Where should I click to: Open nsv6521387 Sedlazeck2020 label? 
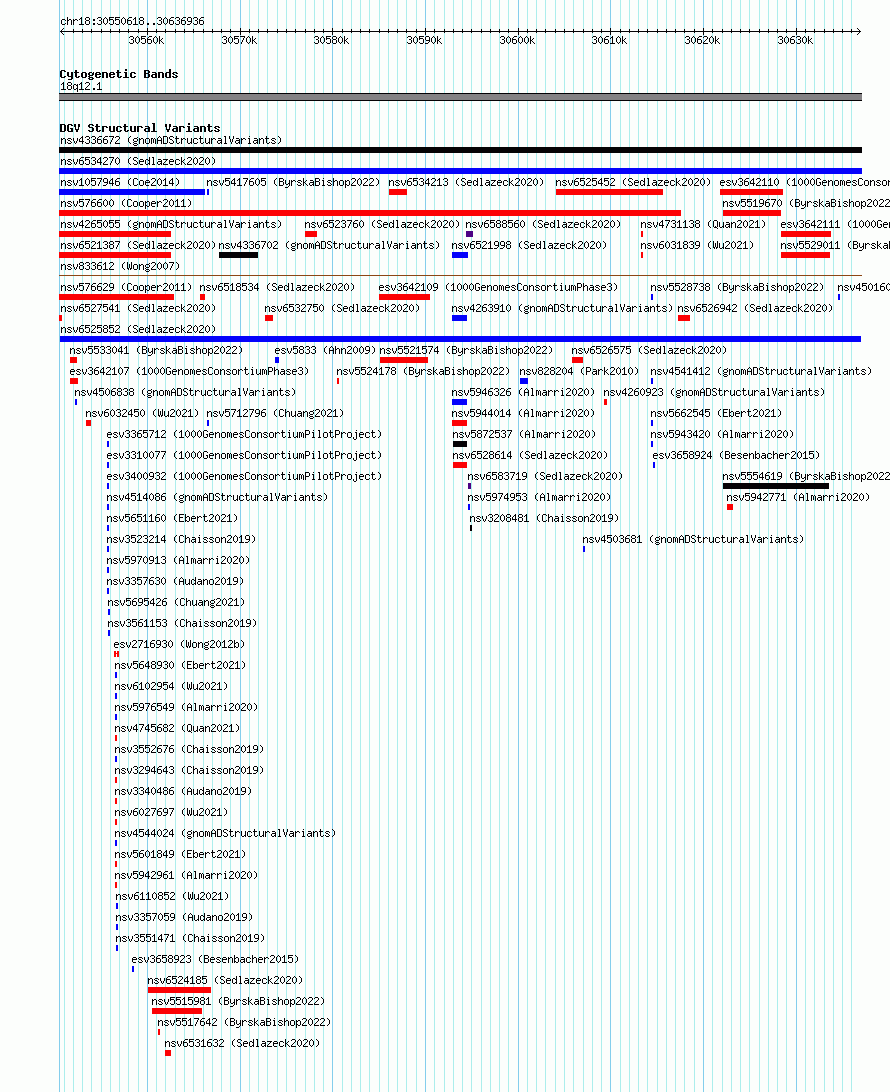138,244
